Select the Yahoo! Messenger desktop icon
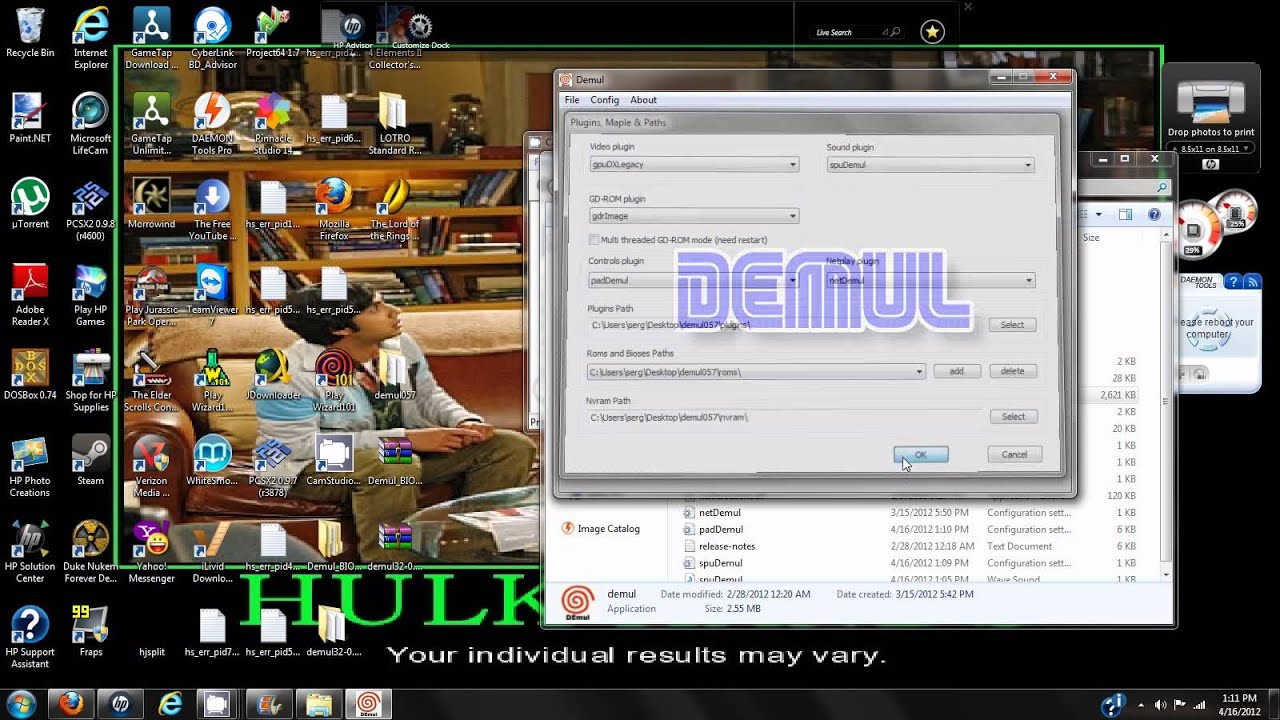This screenshot has width=1280, height=720. tap(151, 553)
